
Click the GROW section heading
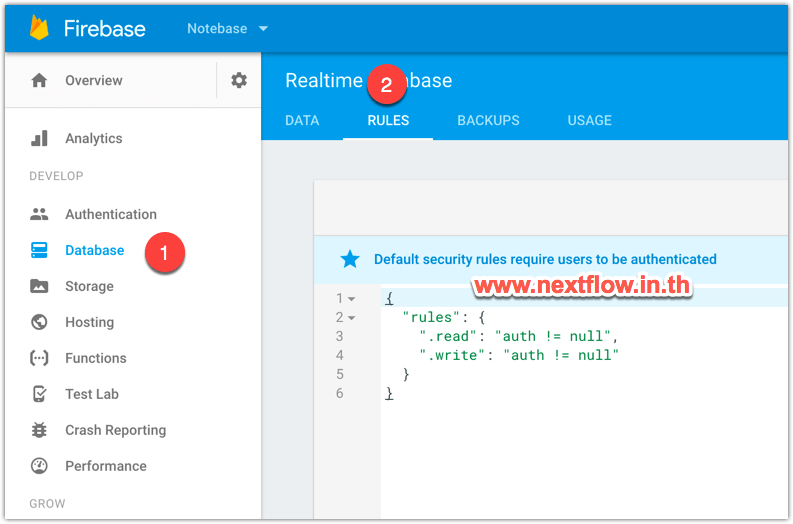tap(47, 504)
